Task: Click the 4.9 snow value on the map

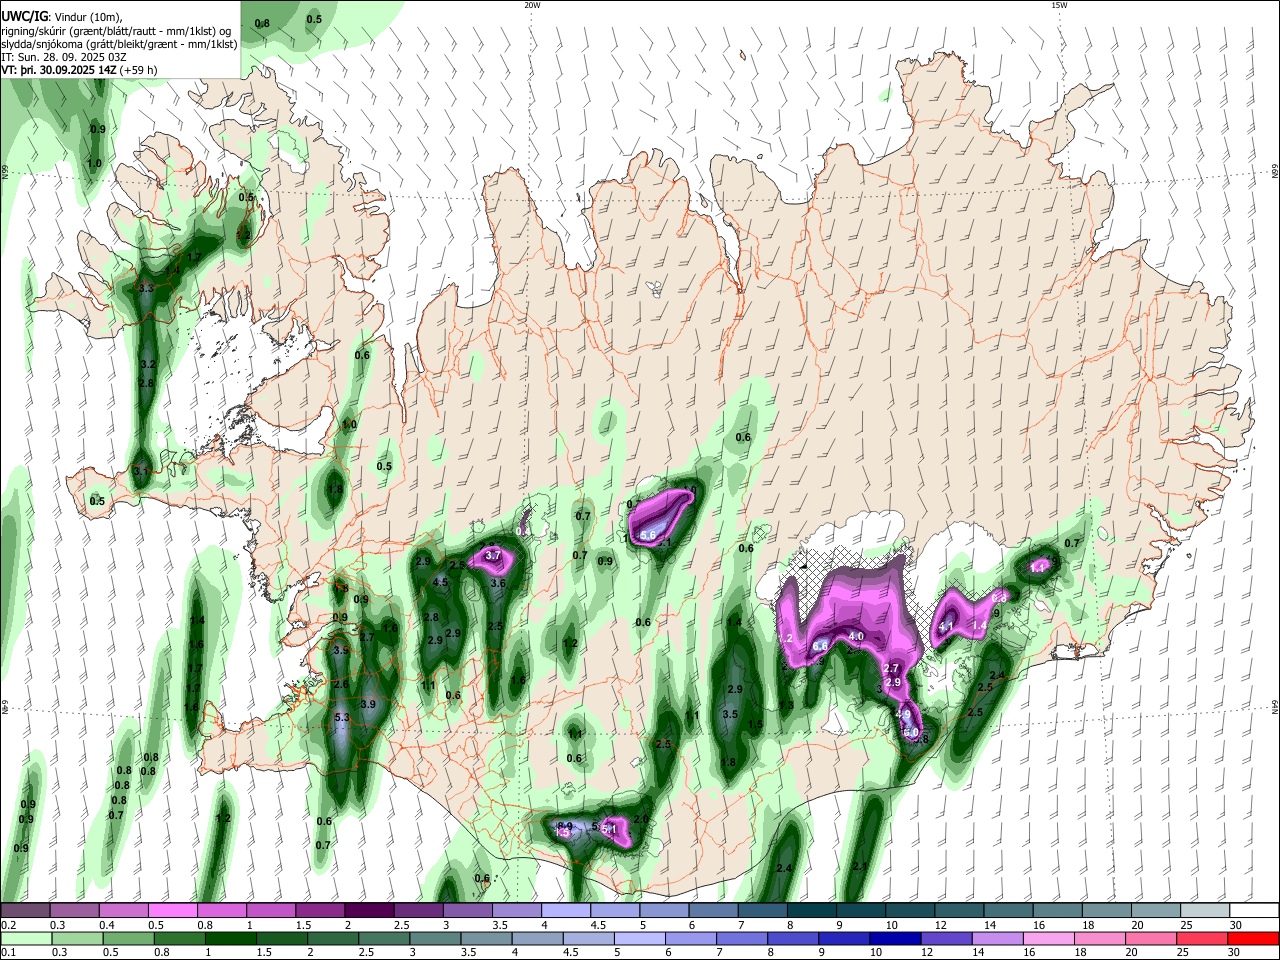Action: click(x=904, y=715)
